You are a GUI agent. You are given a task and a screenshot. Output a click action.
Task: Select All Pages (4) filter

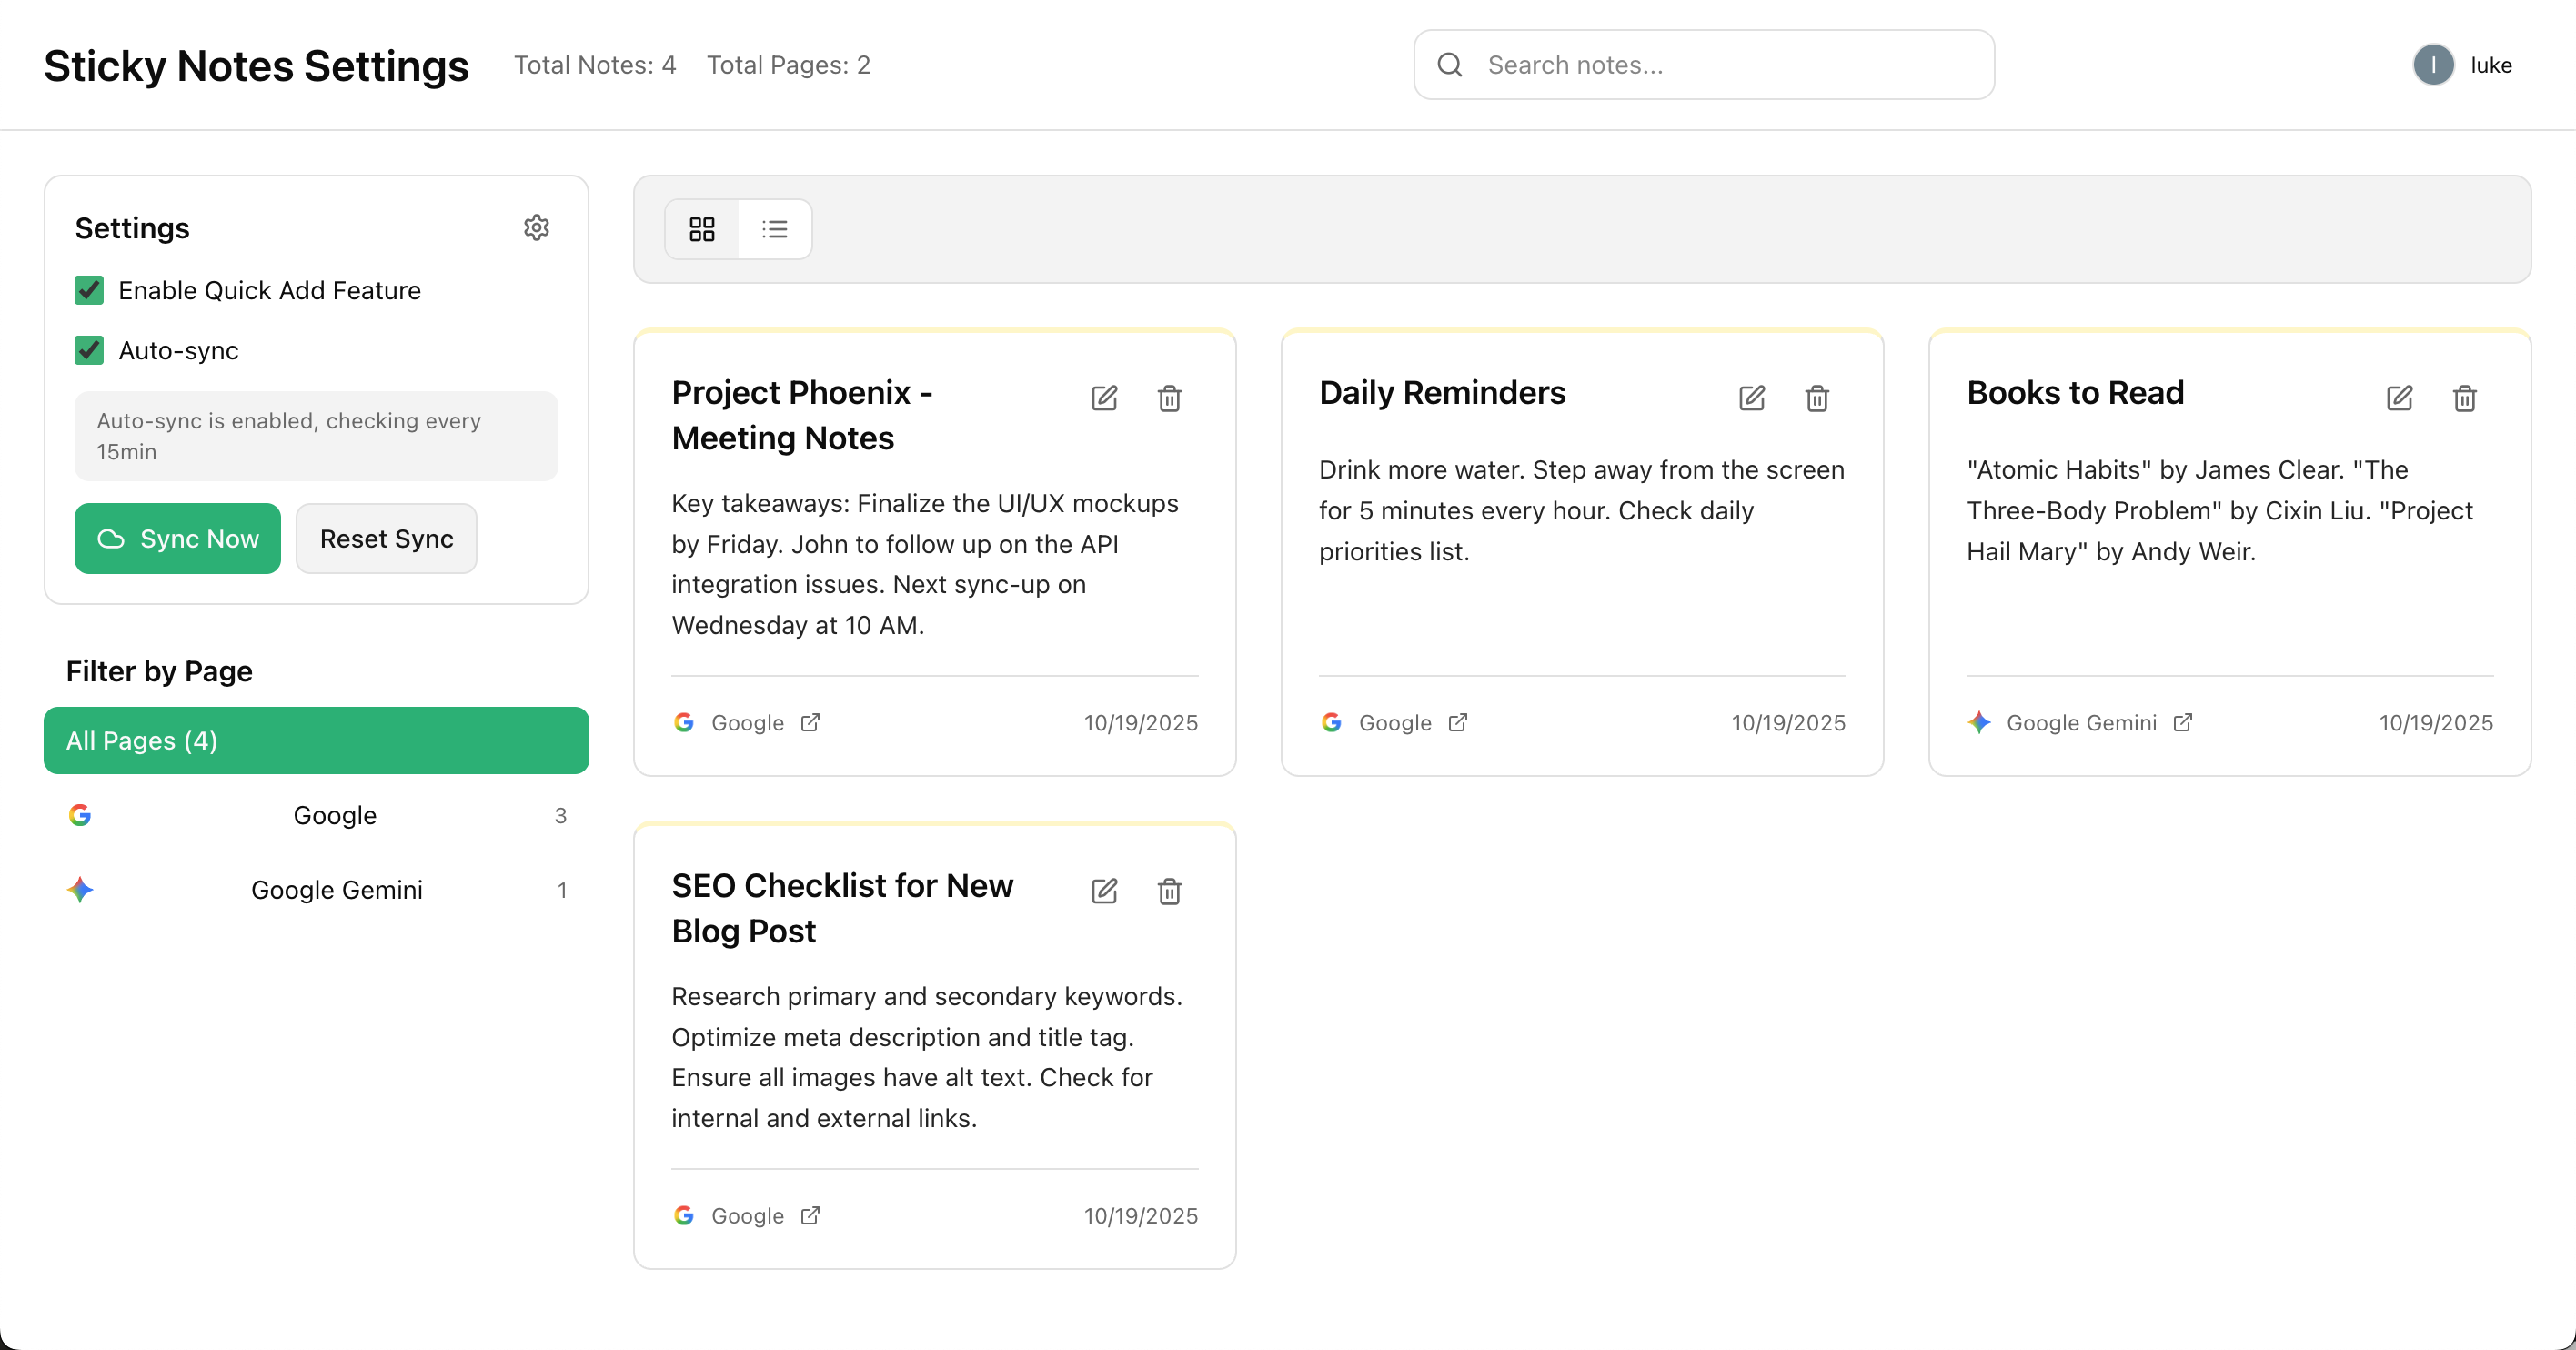click(x=316, y=740)
